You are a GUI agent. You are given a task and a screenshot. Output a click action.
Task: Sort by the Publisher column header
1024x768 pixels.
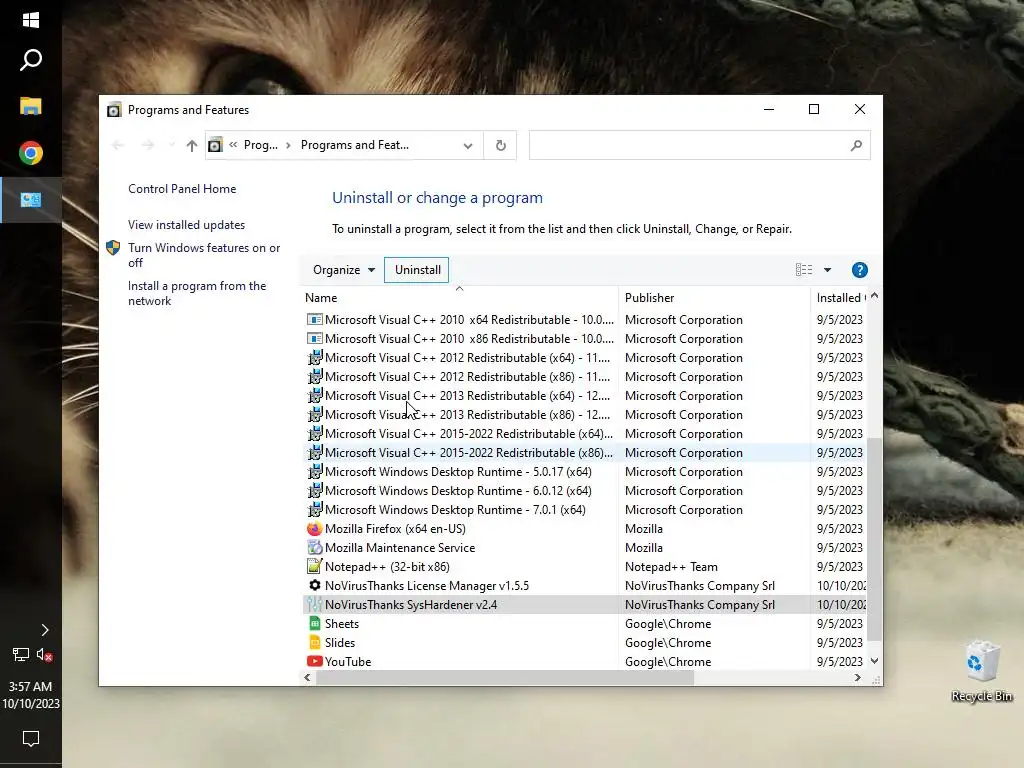click(x=714, y=298)
